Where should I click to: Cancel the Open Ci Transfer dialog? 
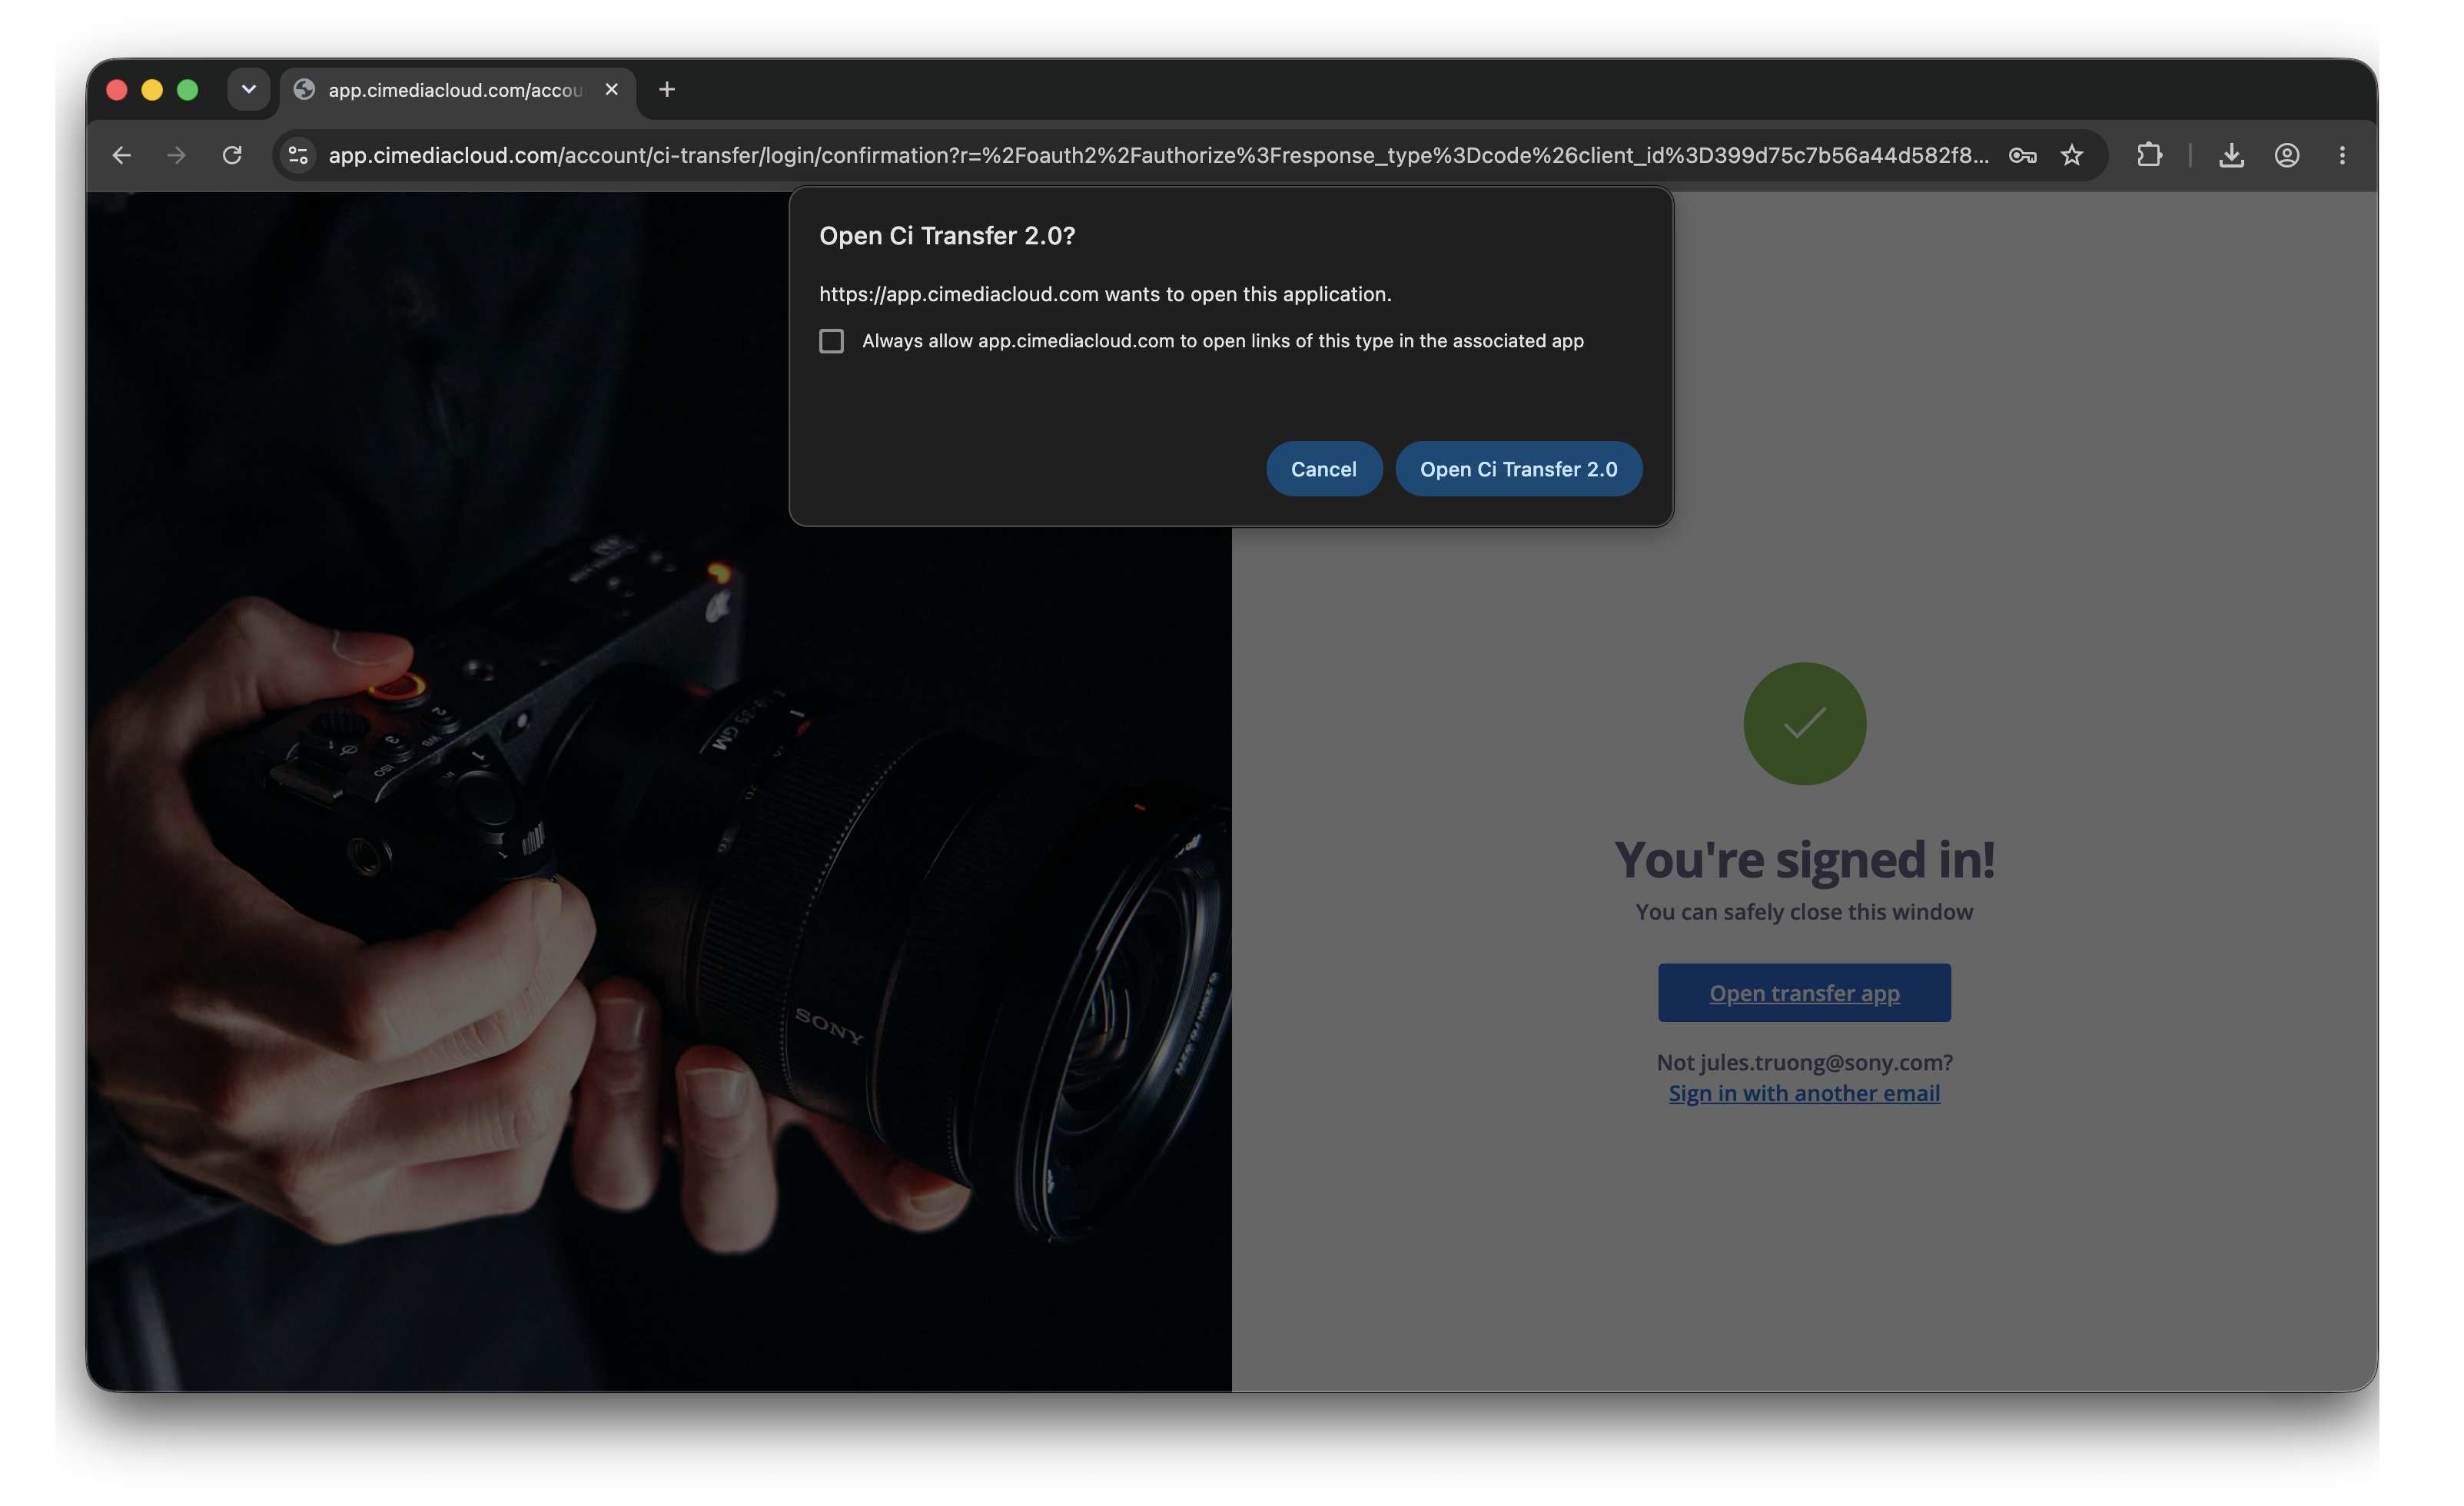(1324, 470)
